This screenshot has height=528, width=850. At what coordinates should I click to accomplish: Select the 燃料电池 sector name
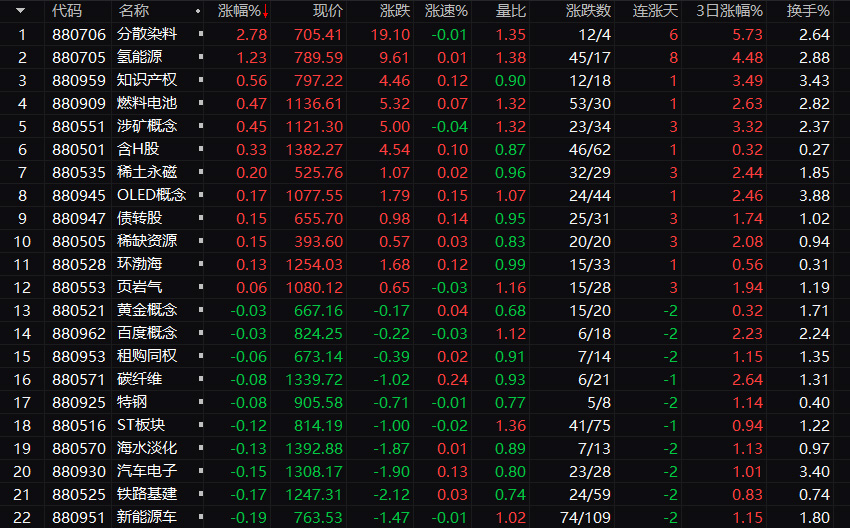point(147,103)
